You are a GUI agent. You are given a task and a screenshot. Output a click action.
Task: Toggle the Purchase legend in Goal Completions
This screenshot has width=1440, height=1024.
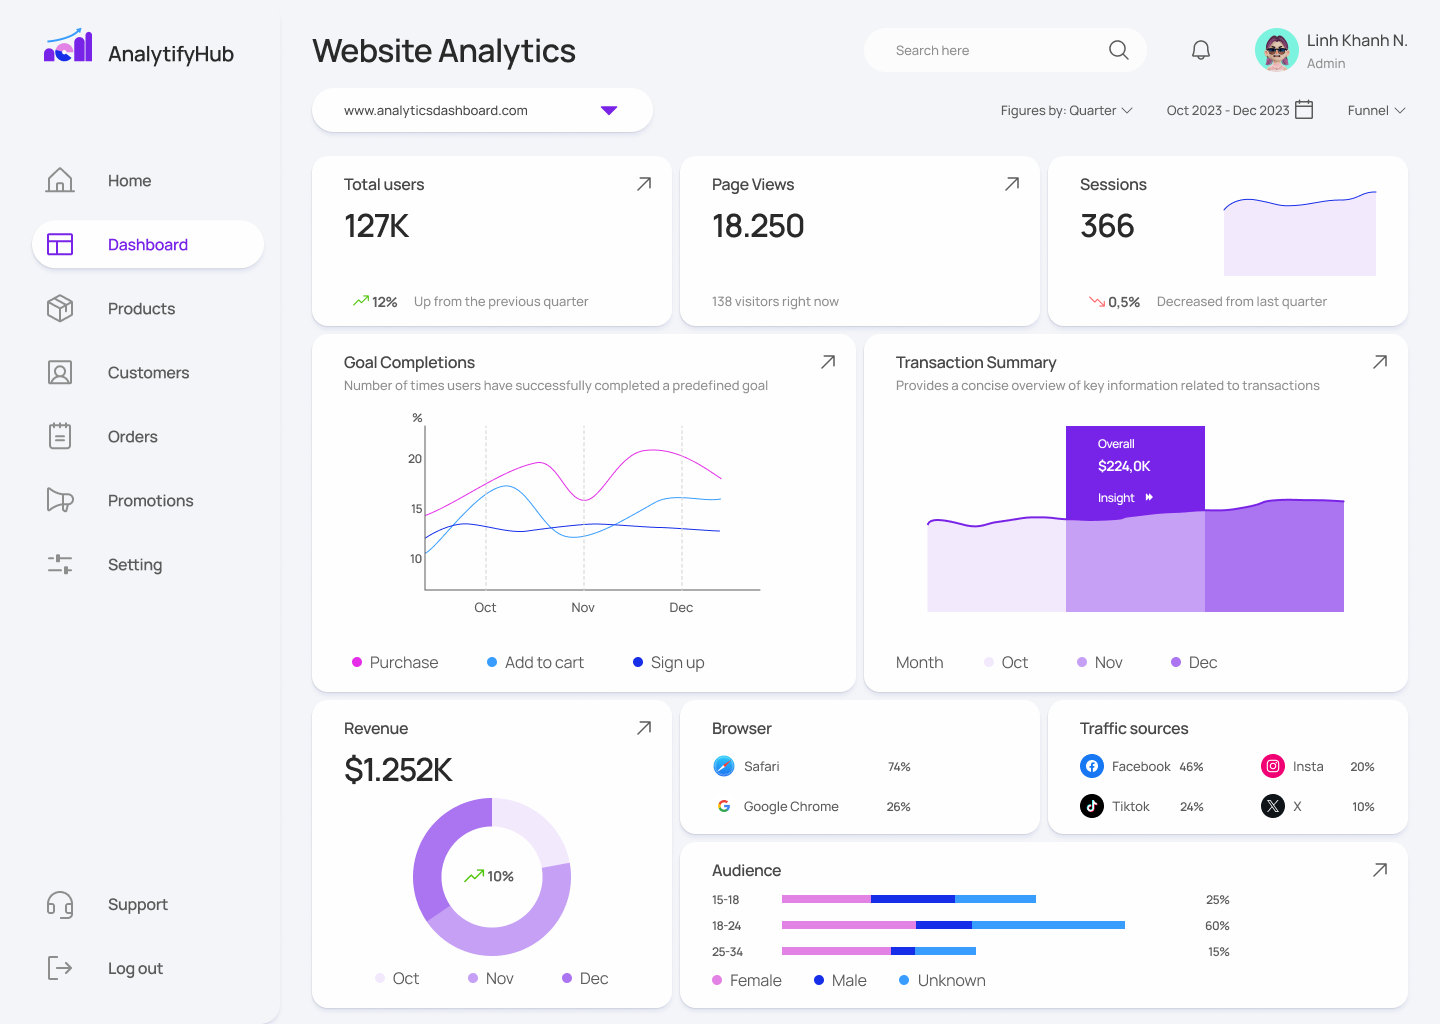[x=395, y=662]
